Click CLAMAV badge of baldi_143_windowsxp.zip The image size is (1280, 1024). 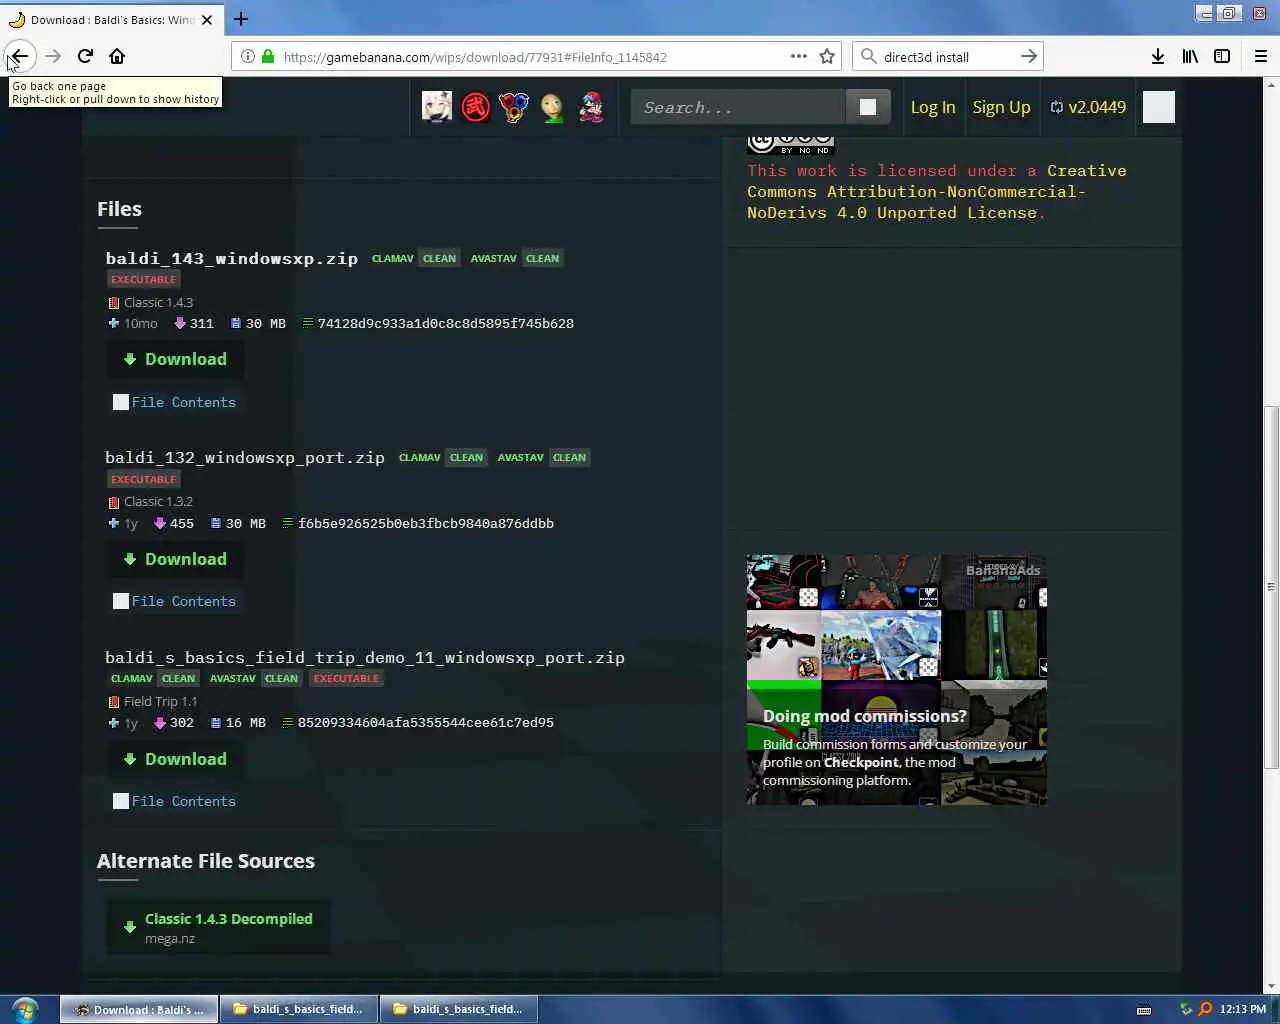(392, 258)
